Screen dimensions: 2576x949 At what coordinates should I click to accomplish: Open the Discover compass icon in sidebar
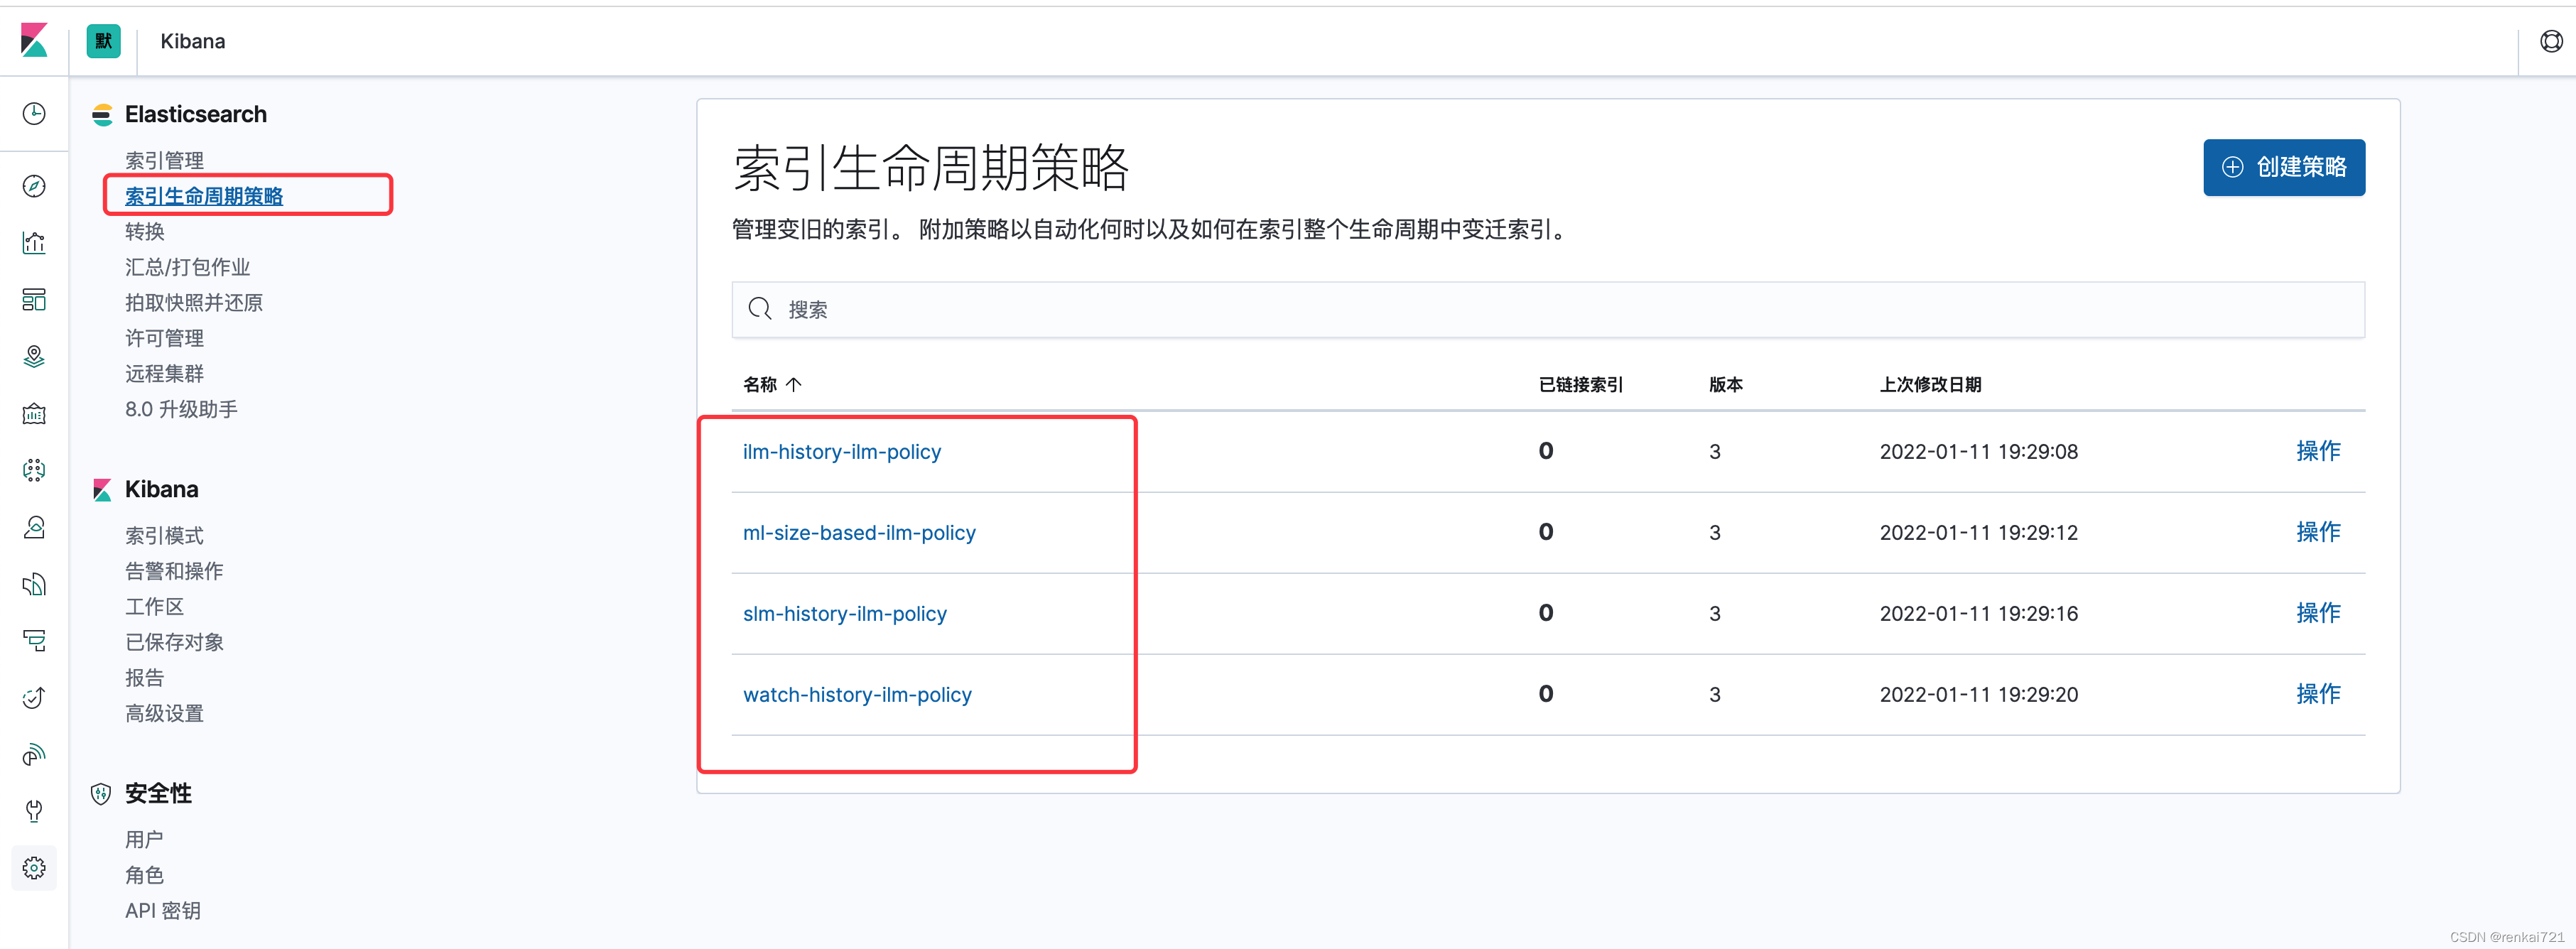tap(34, 186)
